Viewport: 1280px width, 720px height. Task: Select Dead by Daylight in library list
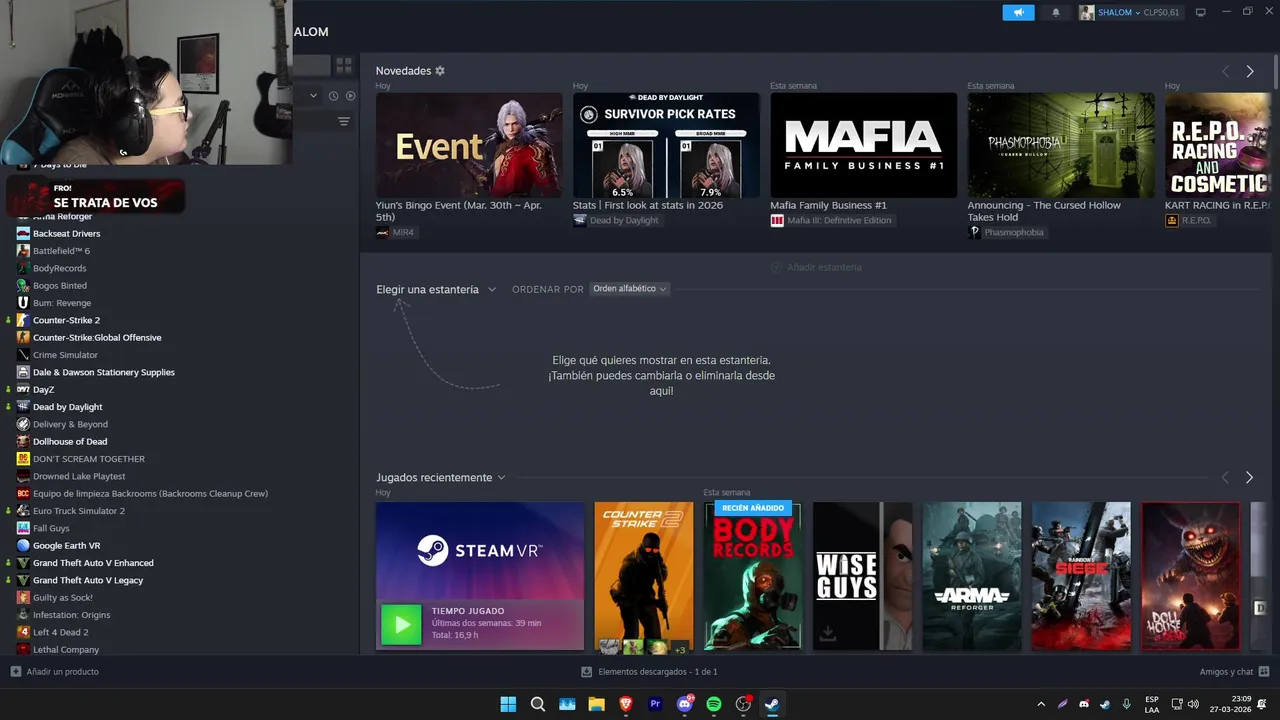(67, 407)
